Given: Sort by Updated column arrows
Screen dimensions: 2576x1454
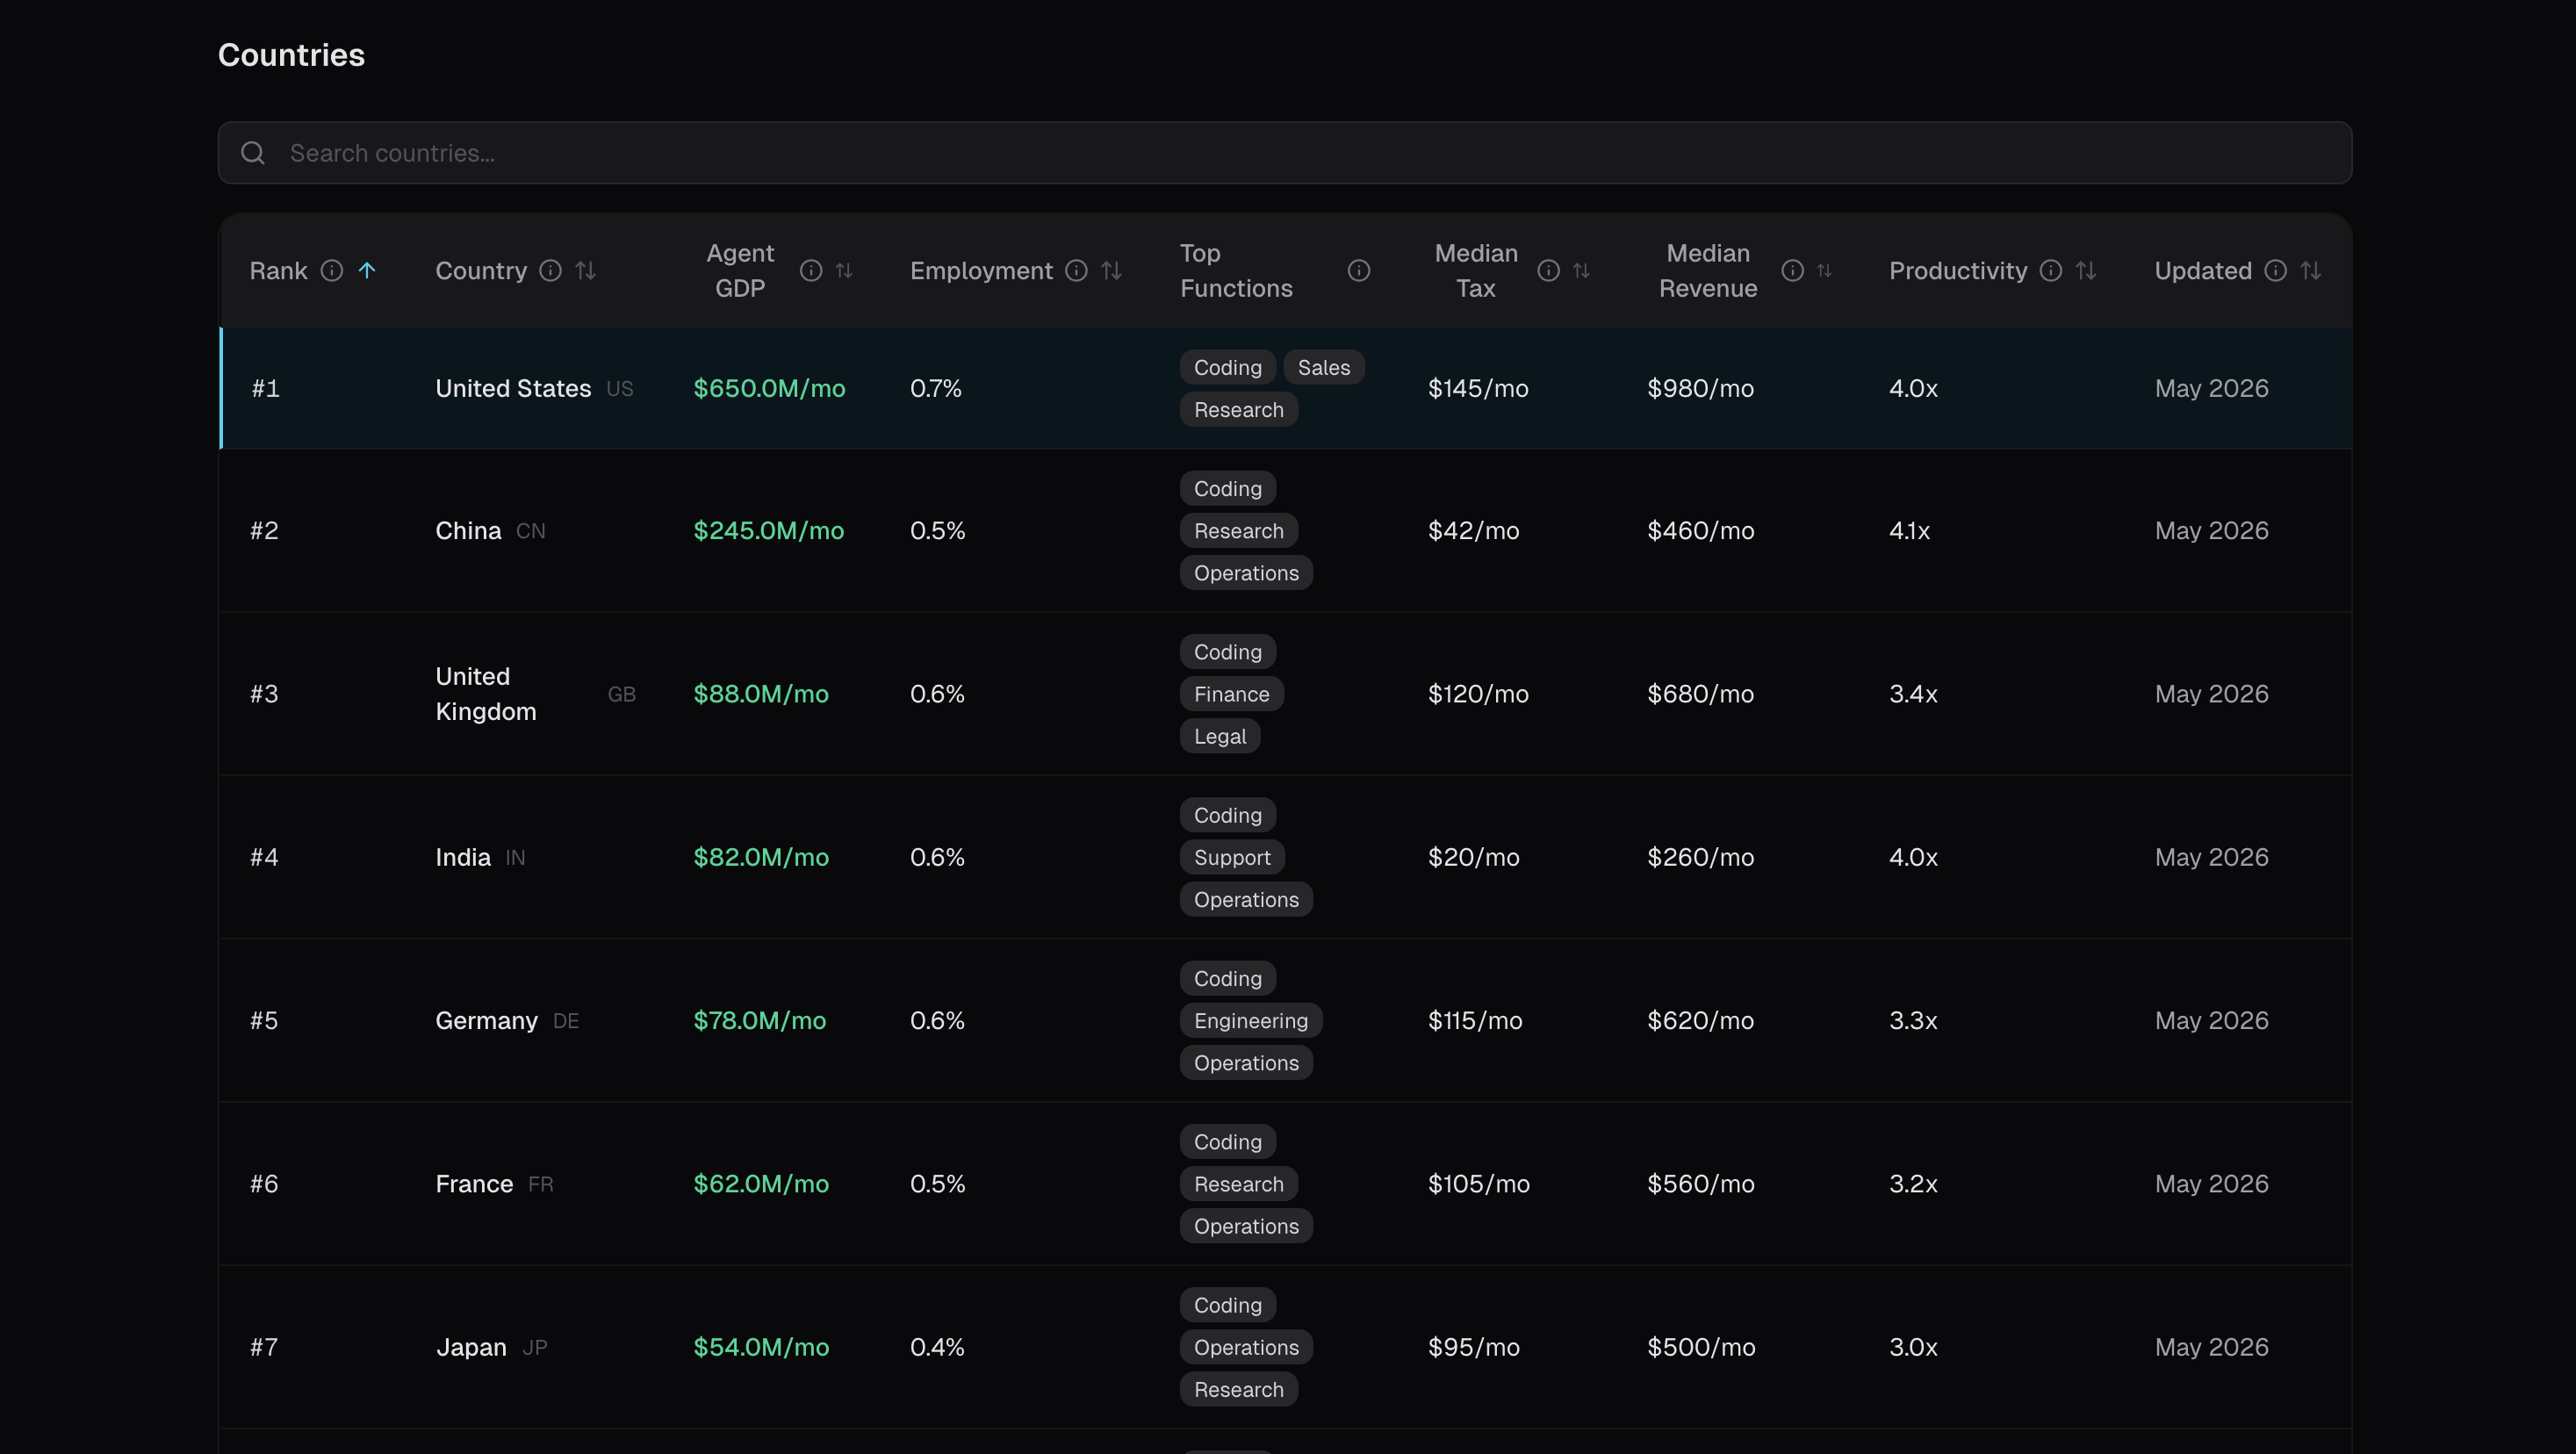Looking at the screenshot, I should (x=2310, y=271).
